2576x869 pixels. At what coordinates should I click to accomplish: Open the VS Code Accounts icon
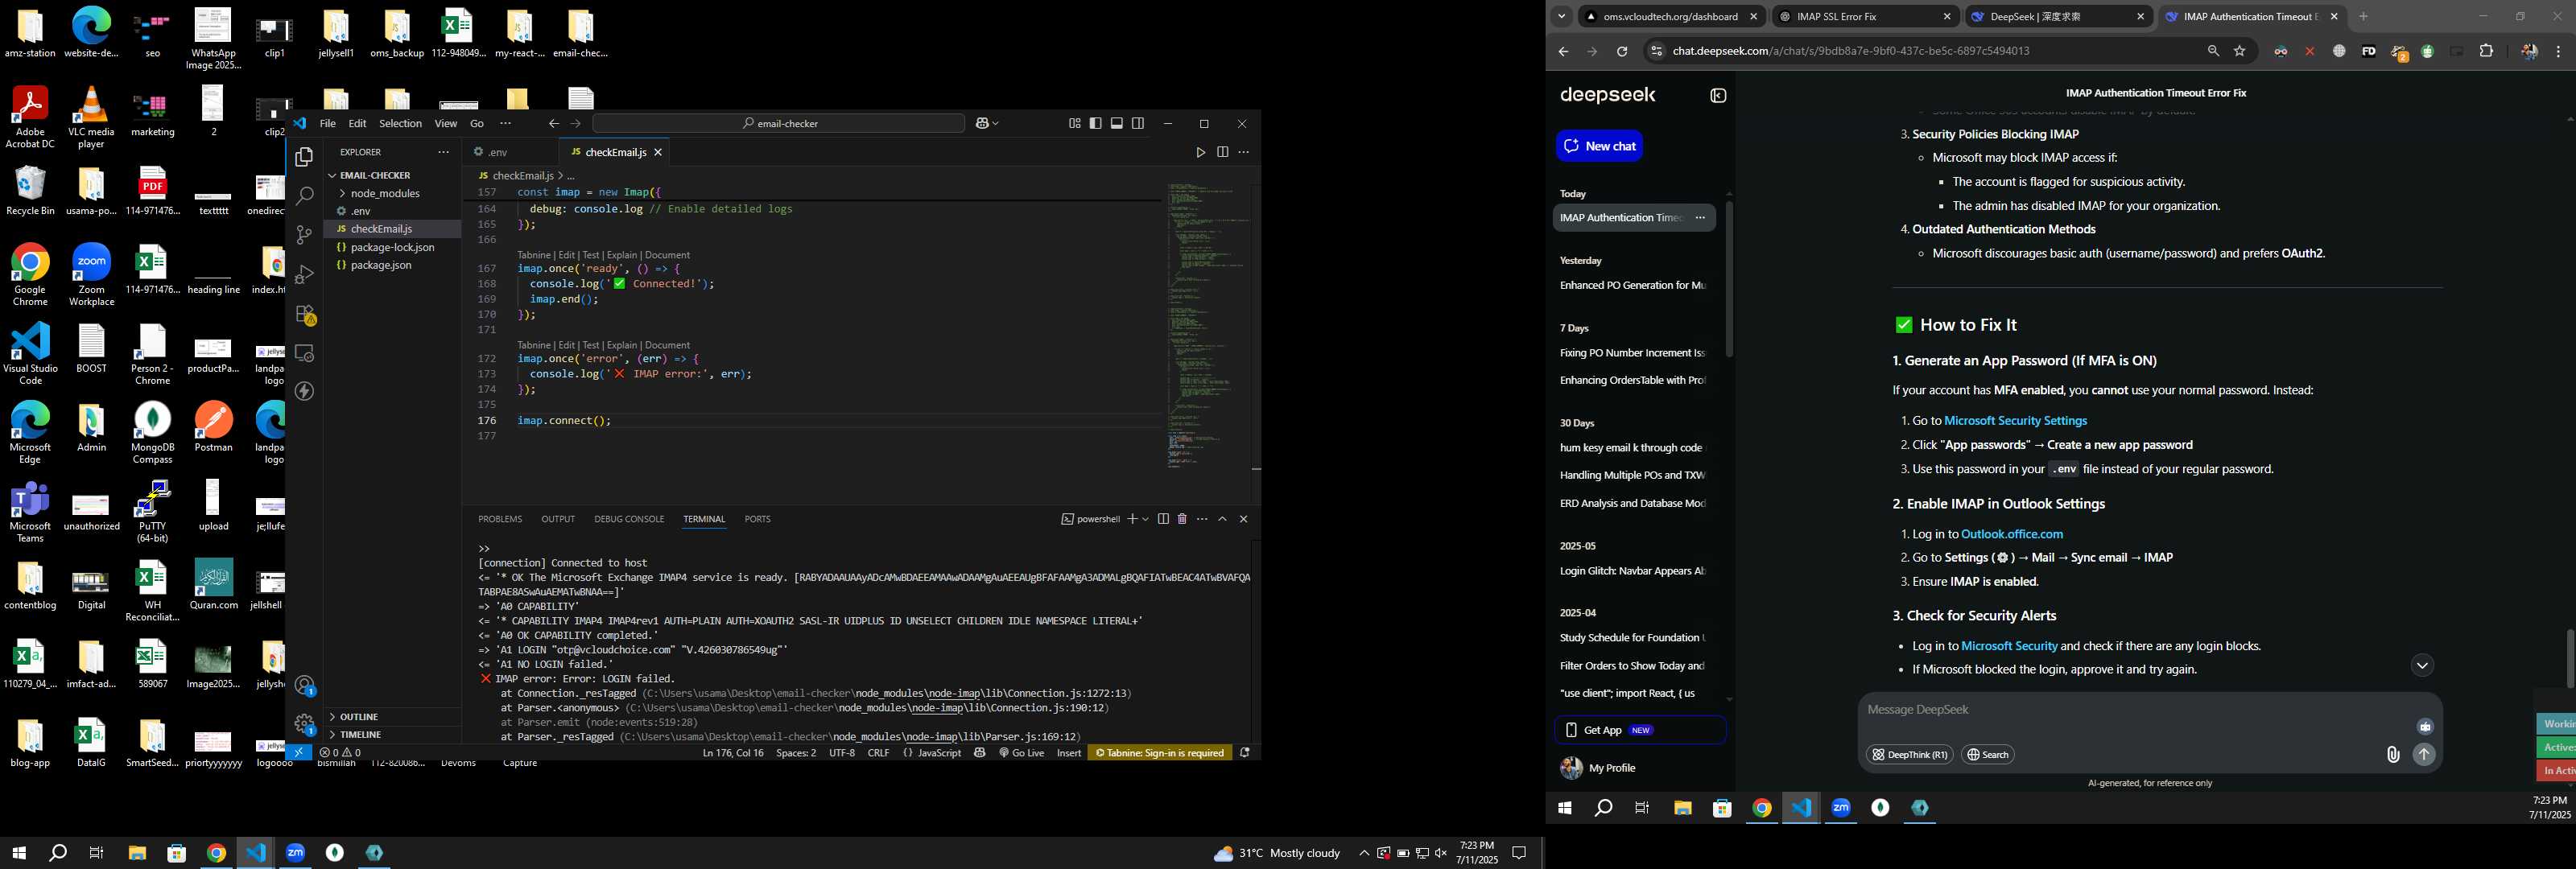point(304,685)
